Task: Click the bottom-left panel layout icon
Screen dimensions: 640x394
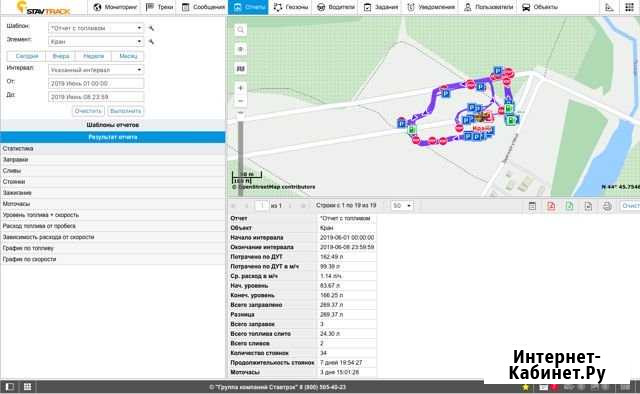Action: coord(9,387)
